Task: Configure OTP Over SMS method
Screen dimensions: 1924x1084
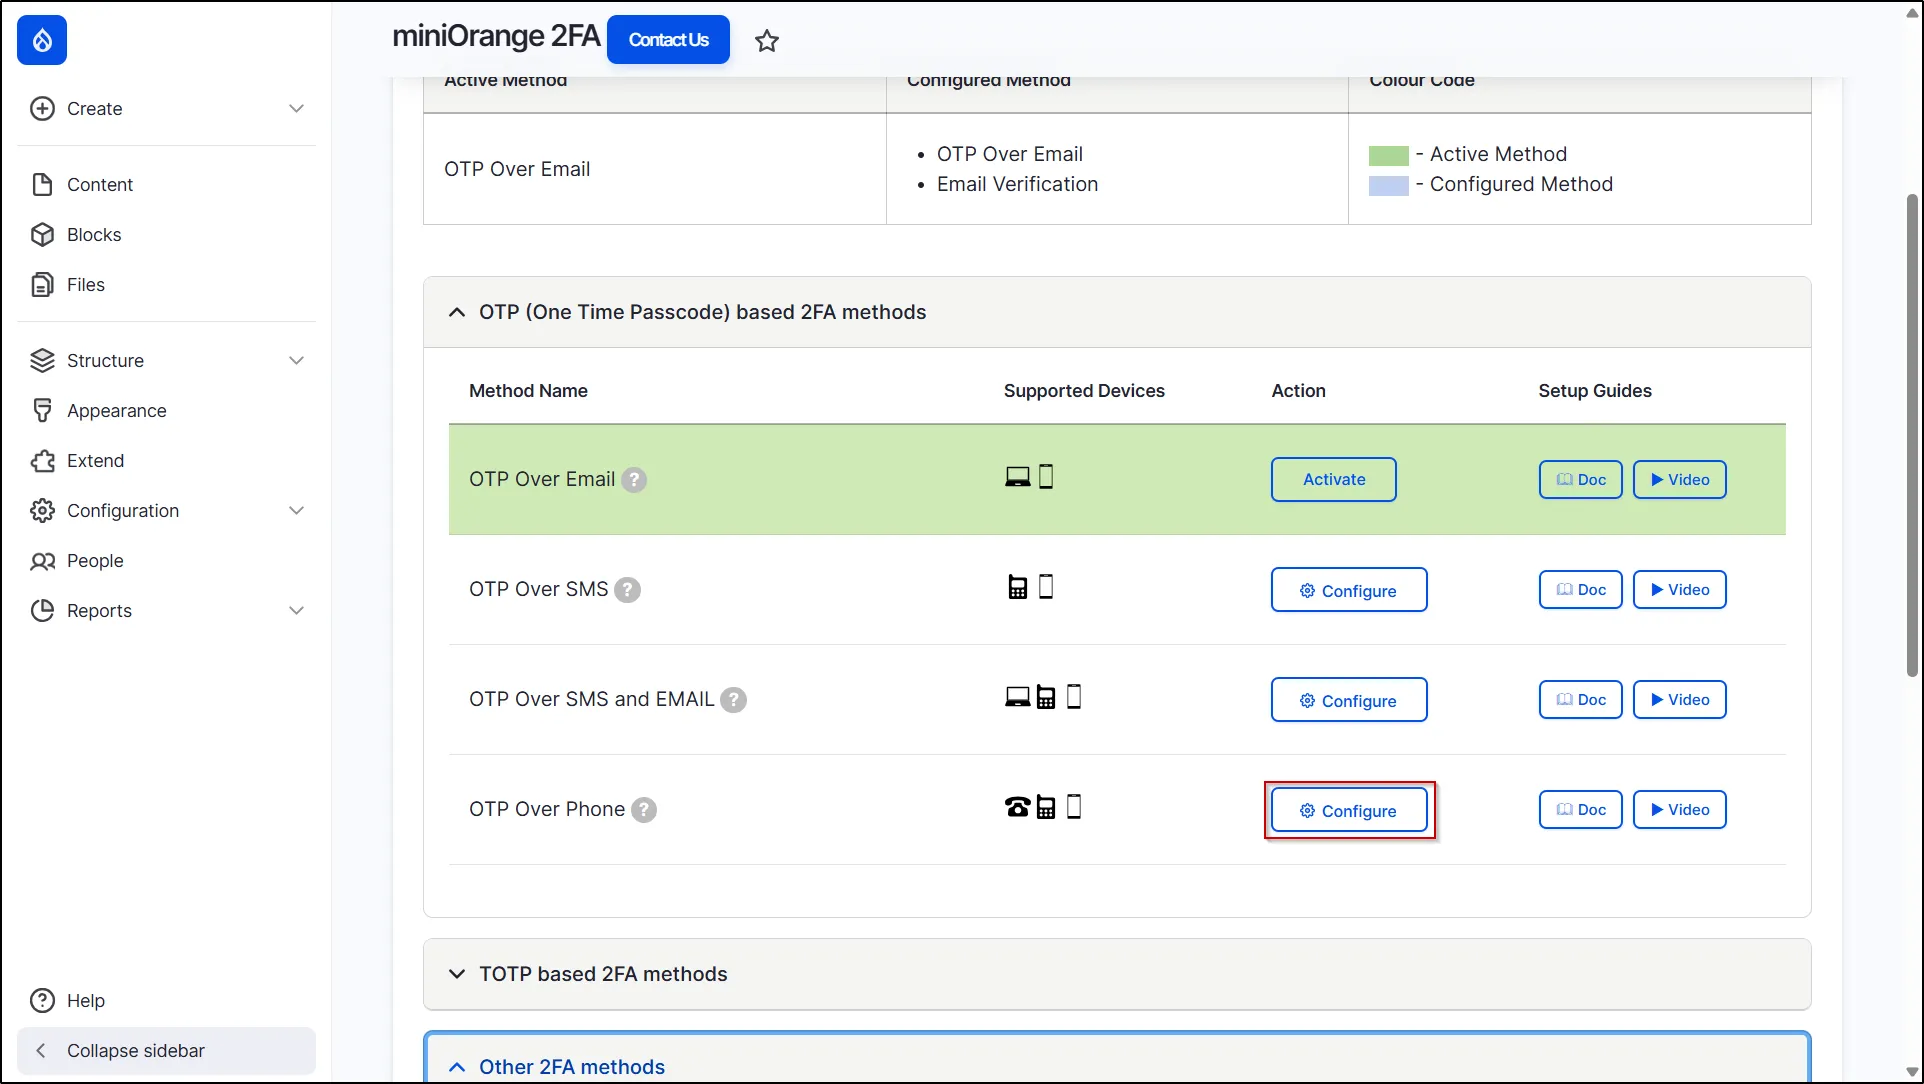Action: click(x=1348, y=590)
